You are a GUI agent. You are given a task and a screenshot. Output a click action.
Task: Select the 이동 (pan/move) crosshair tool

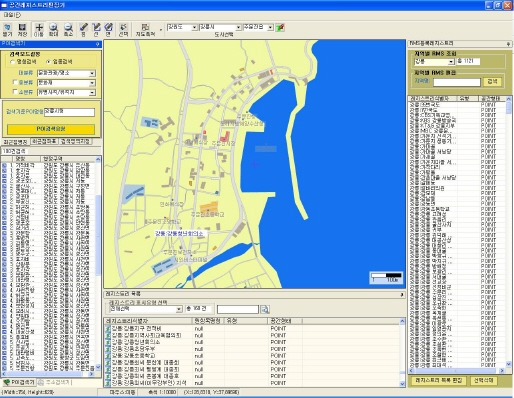point(39,30)
